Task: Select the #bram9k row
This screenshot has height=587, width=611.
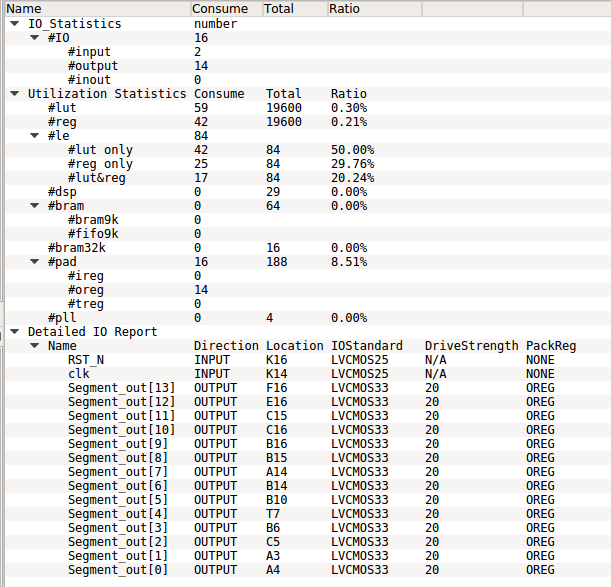Action: click(x=308, y=220)
